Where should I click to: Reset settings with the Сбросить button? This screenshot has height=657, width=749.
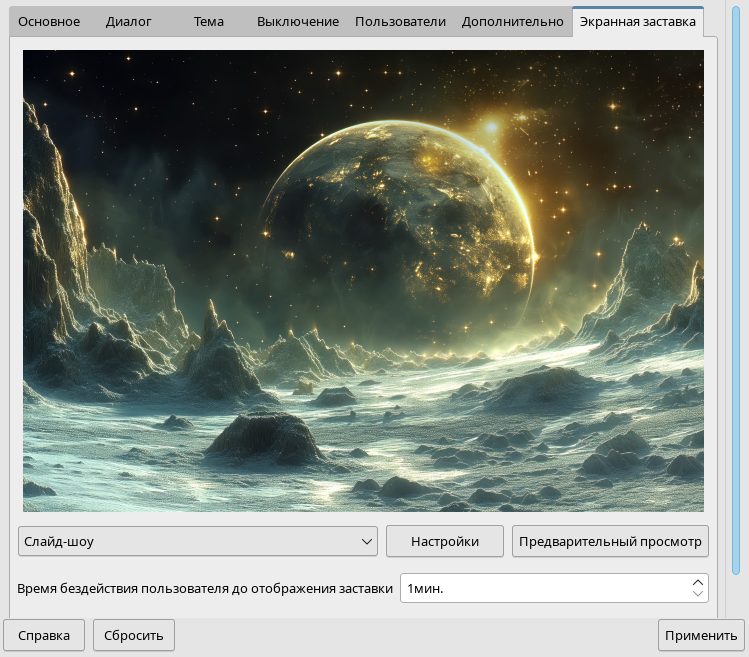(134, 635)
